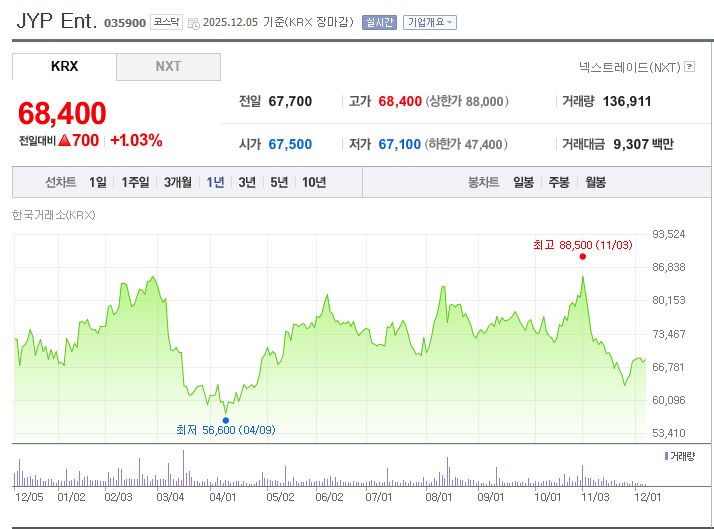Click the 시가 value 67,500
This screenshot has width=714, height=529.
pyautogui.click(x=290, y=144)
